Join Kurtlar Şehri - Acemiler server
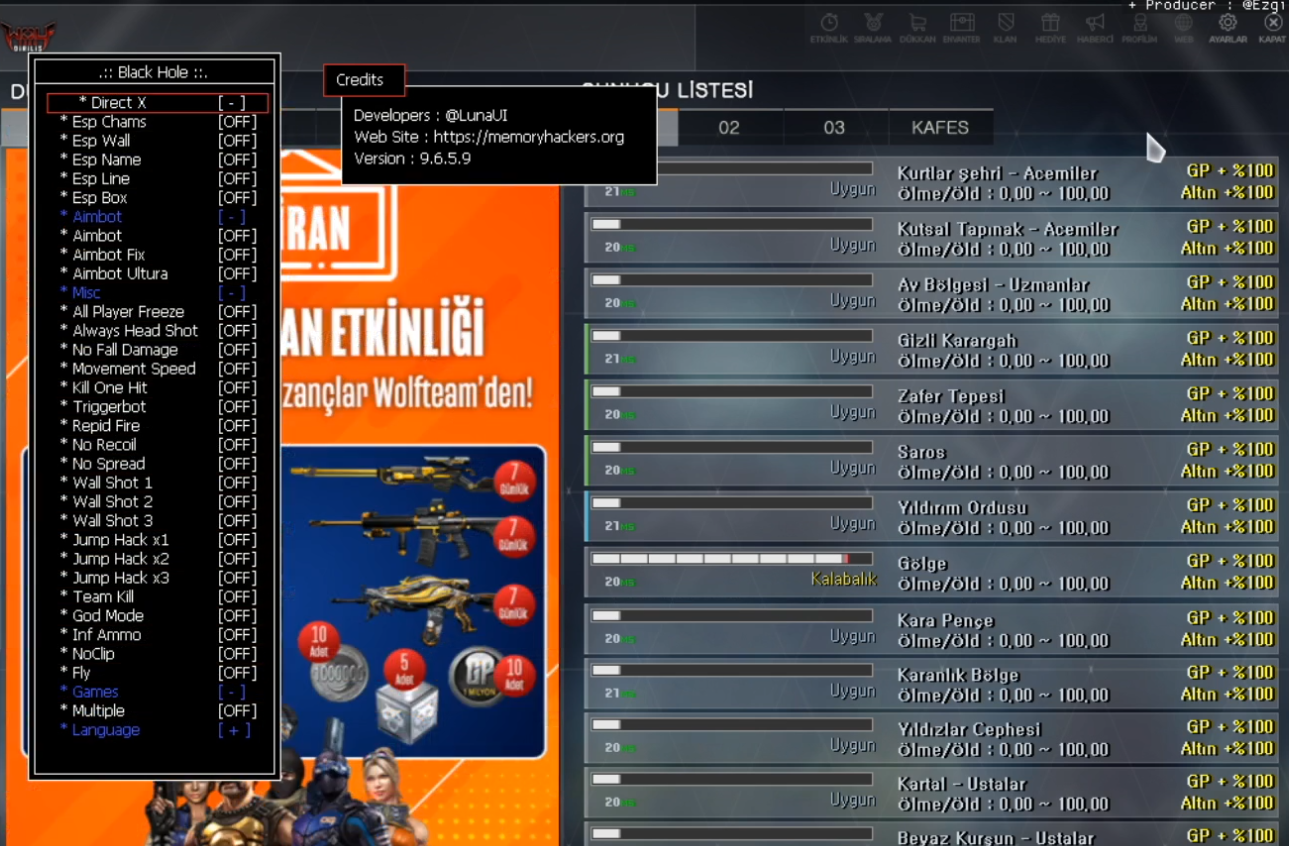The image size is (1289, 846). tap(931, 182)
